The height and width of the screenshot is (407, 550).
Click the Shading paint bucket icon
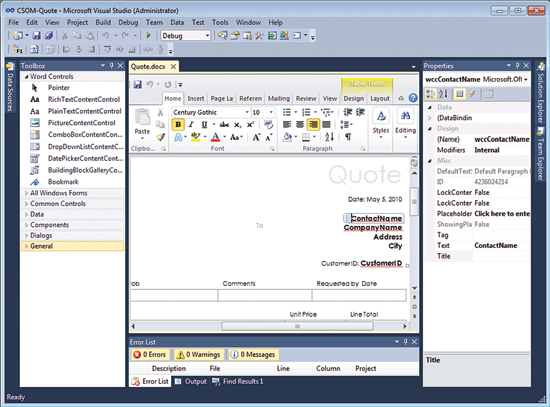[288, 137]
